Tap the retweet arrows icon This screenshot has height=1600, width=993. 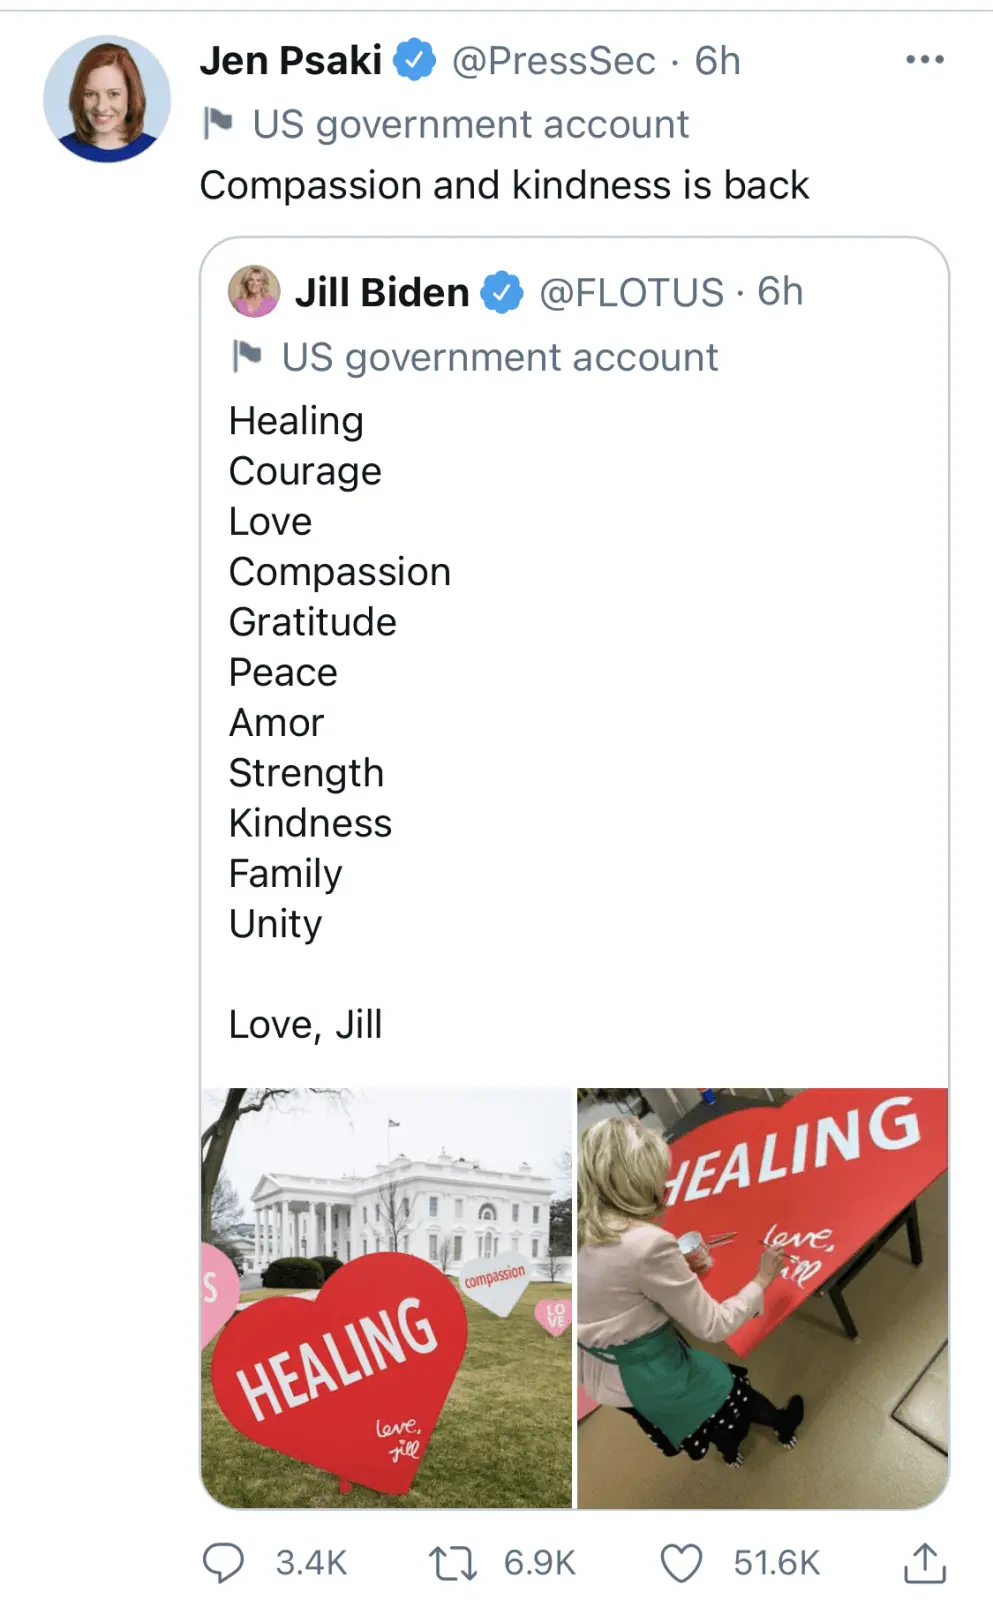(452, 1562)
